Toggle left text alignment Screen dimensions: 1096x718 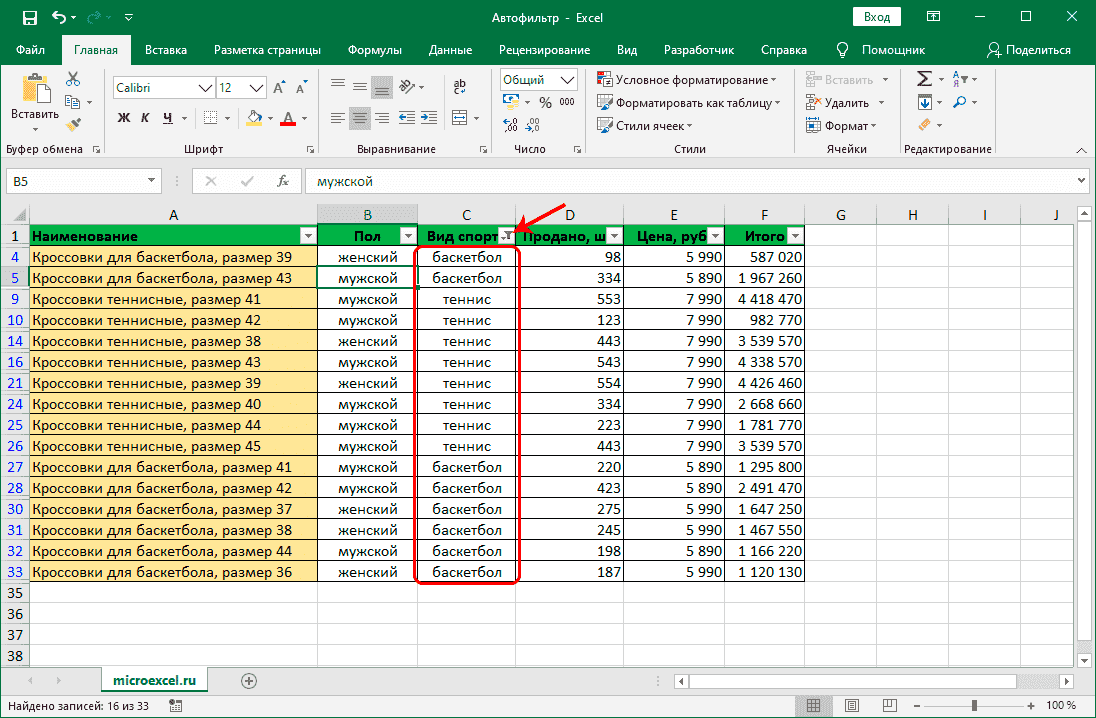click(337, 118)
